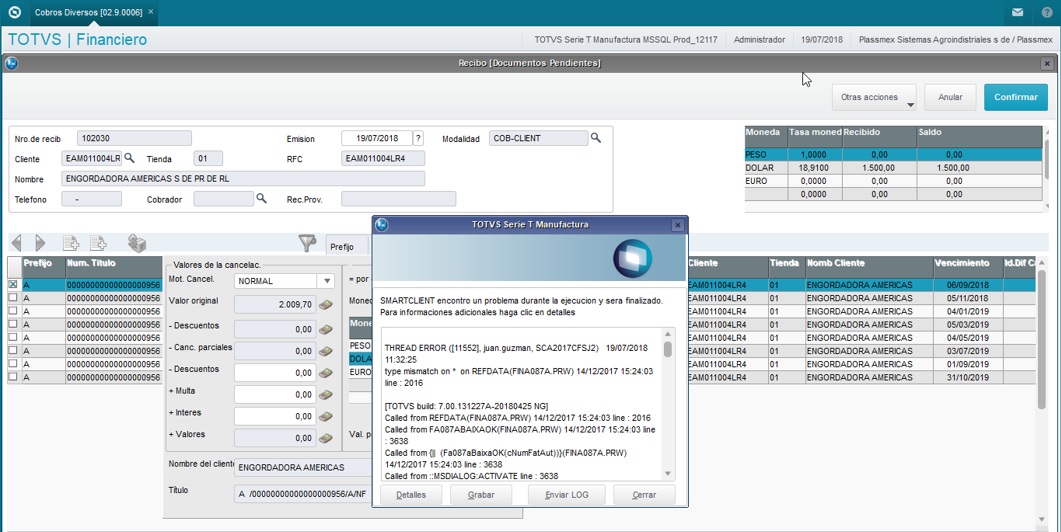1061x532 pixels.
Task: Click the Recibo window title icon
Action: point(11,63)
